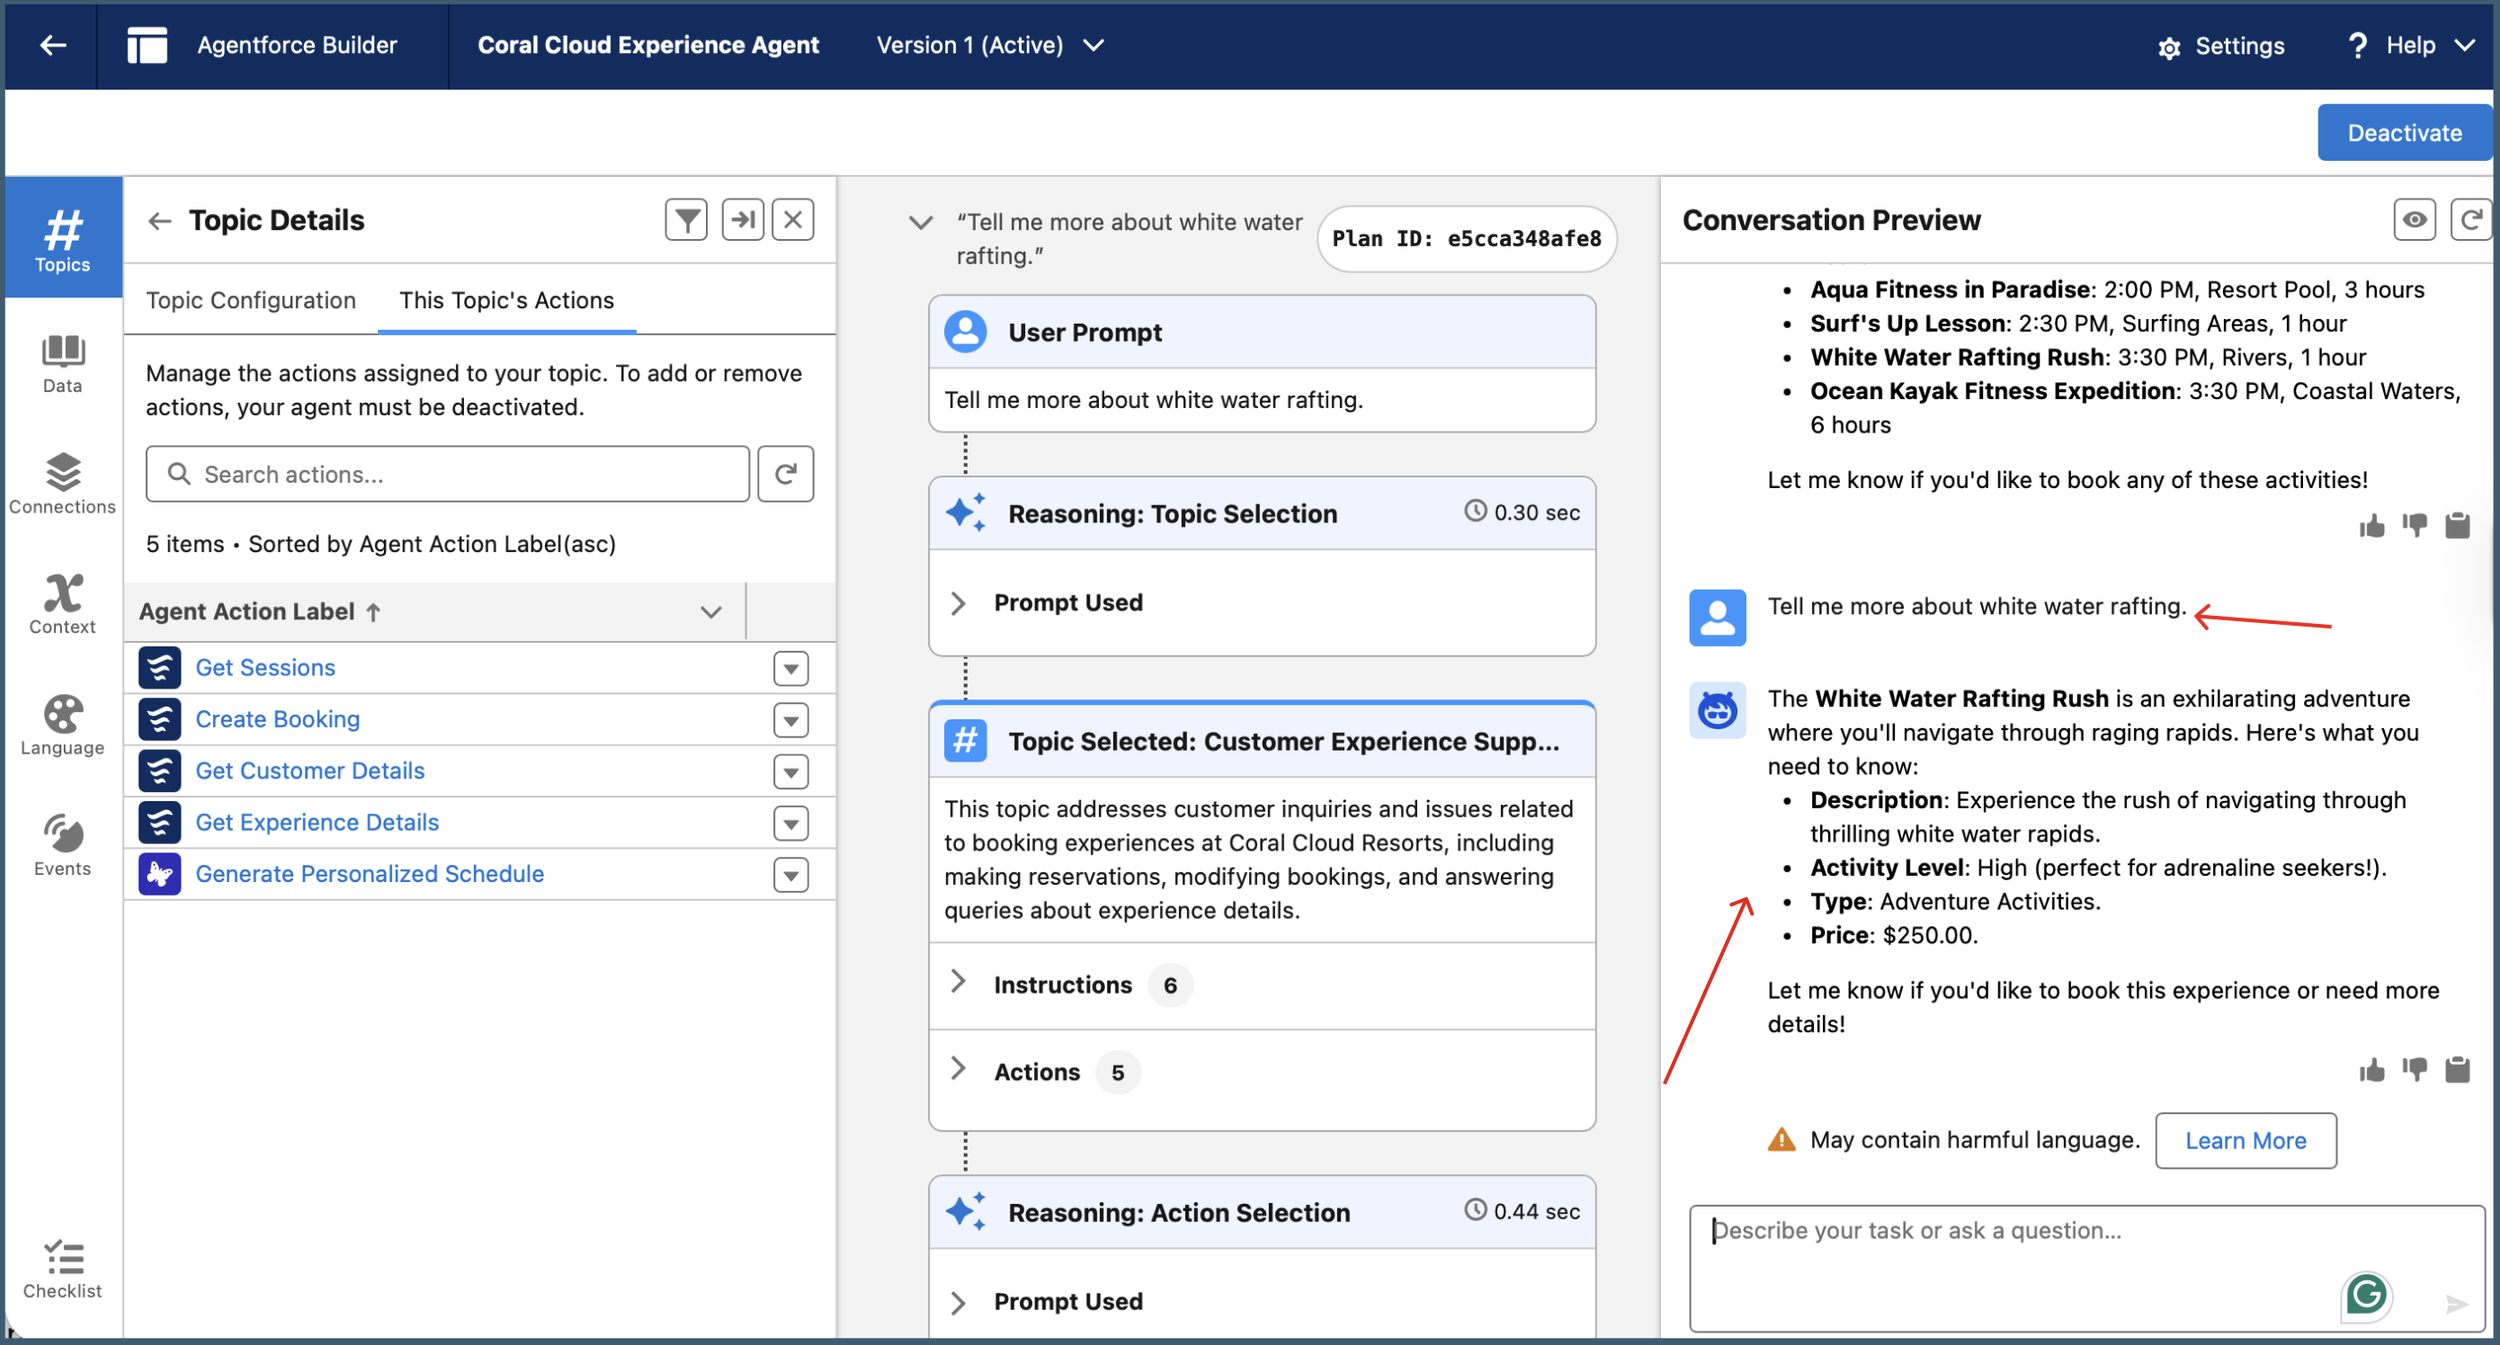This screenshot has width=2500, height=1345.
Task: Open the Get Experience Details link
Action: tap(317, 822)
